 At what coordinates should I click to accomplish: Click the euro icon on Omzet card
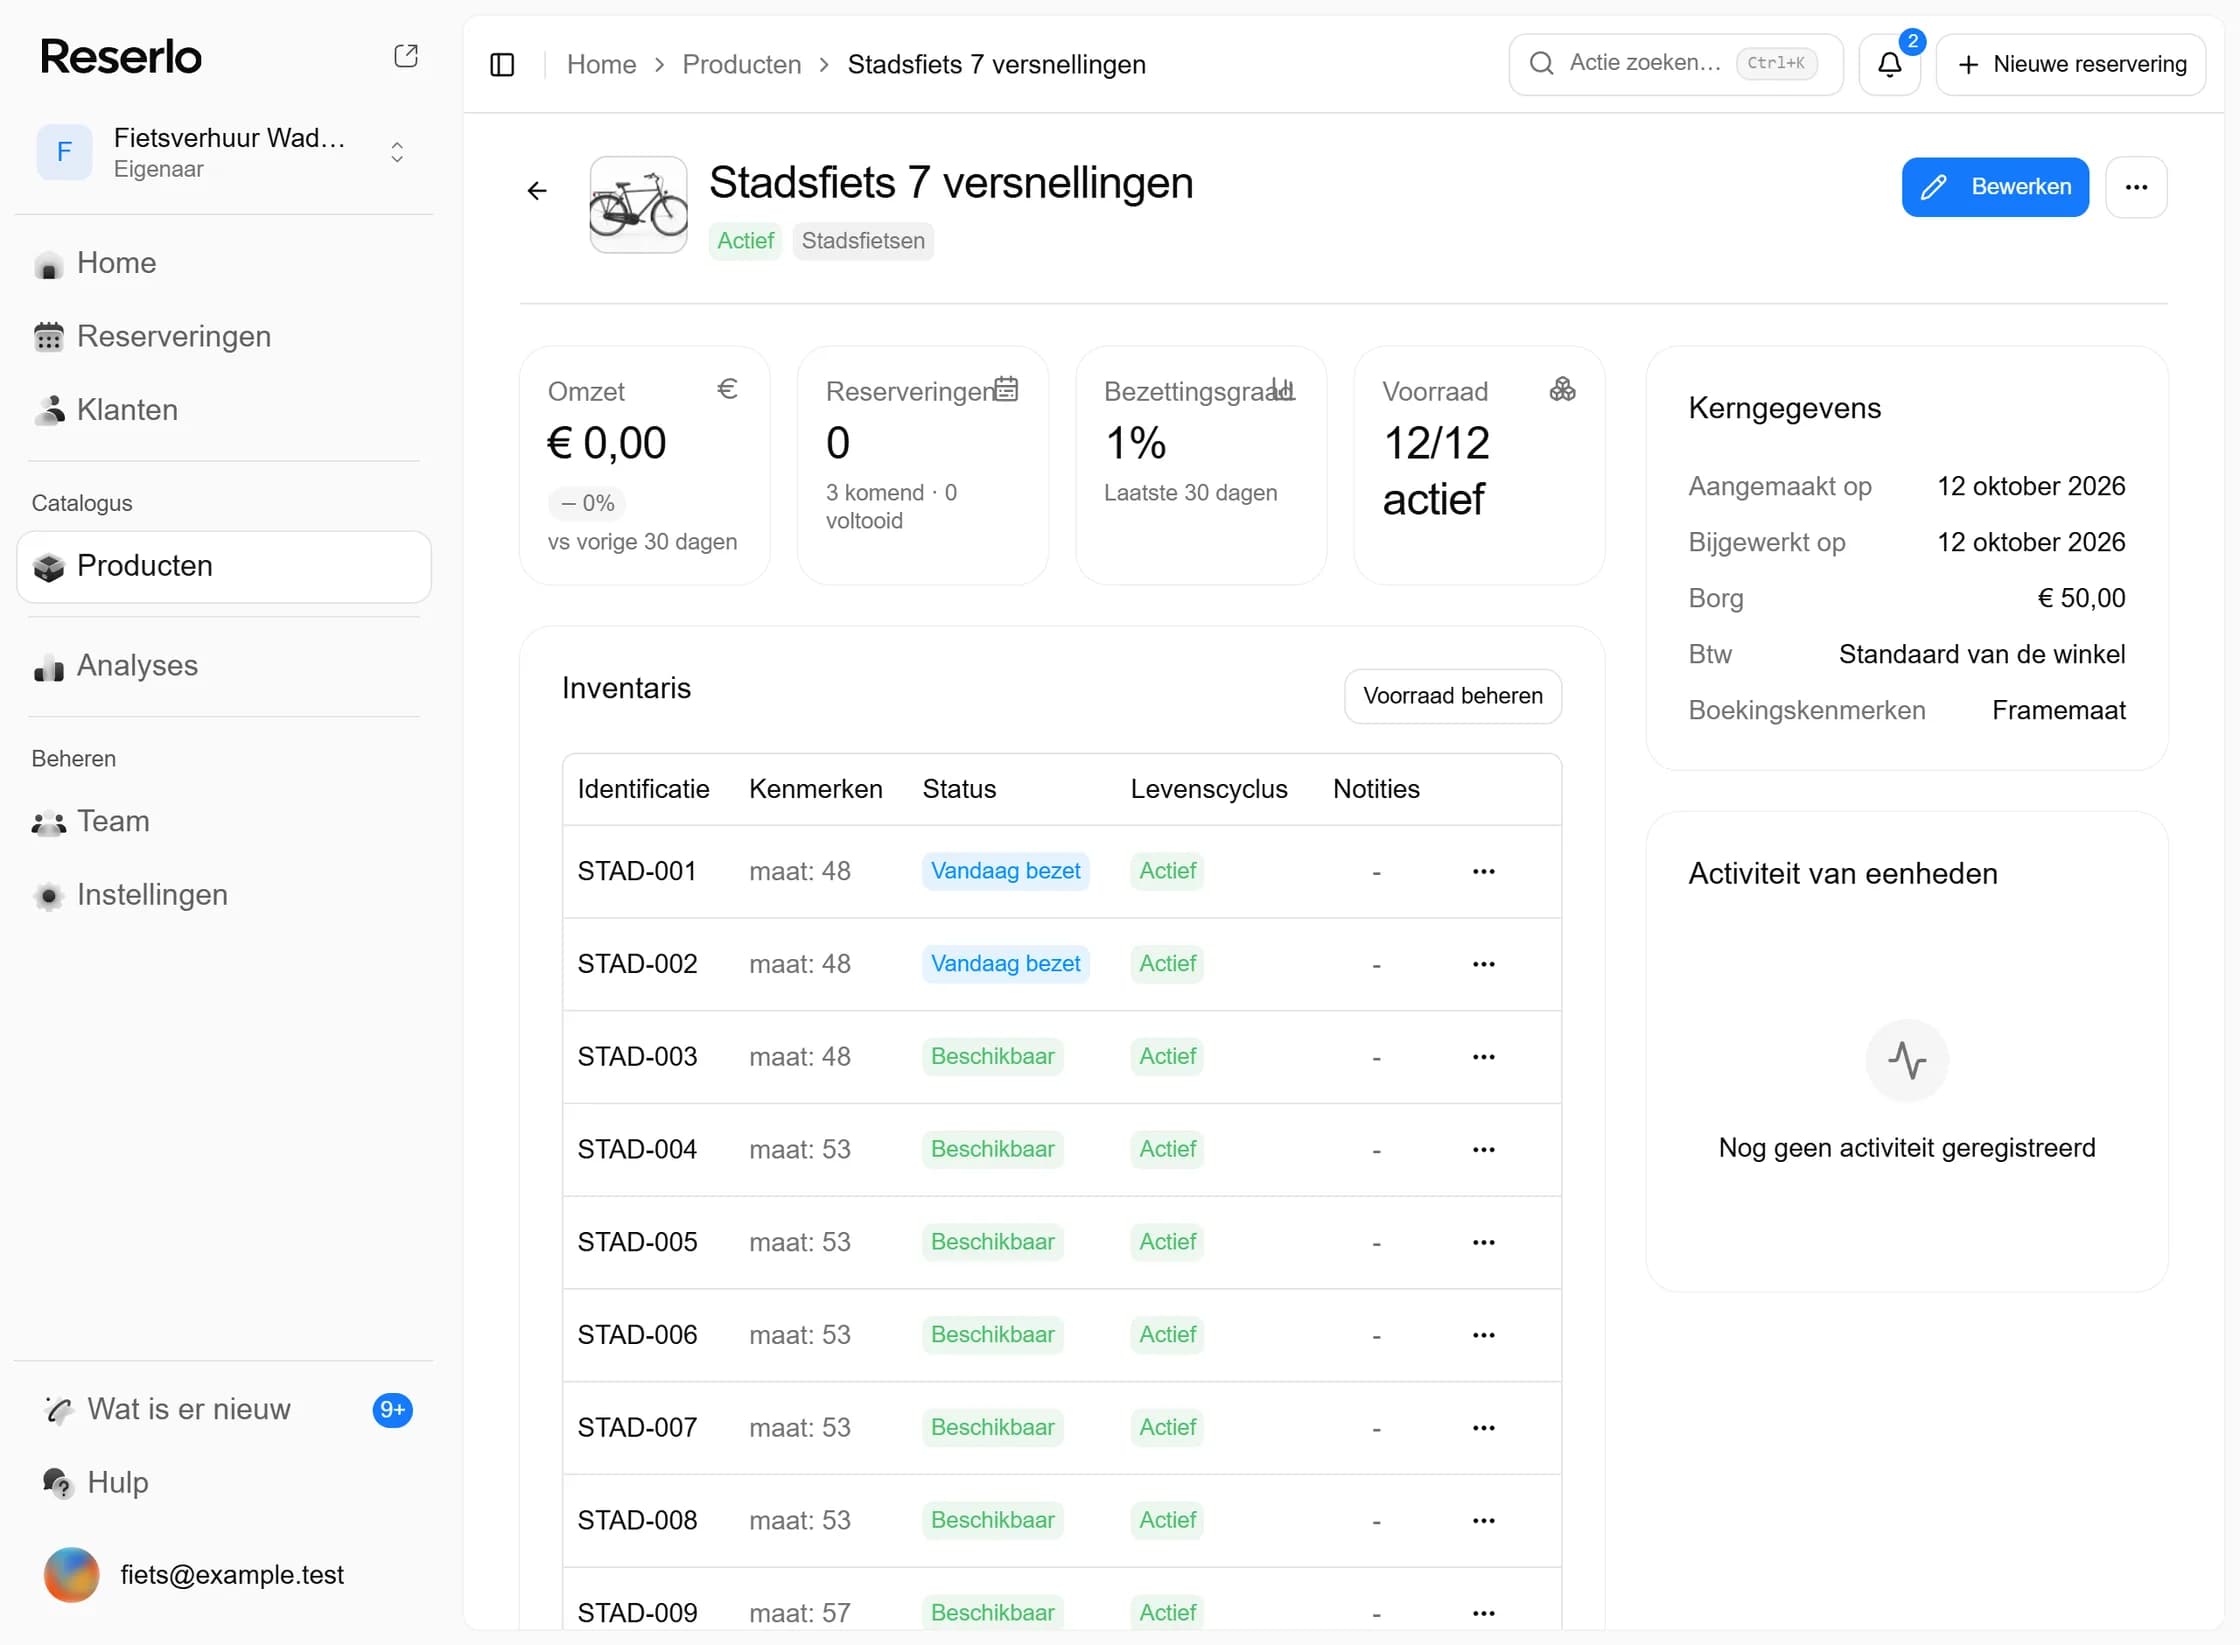pyautogui.click(x=727, y=389)
